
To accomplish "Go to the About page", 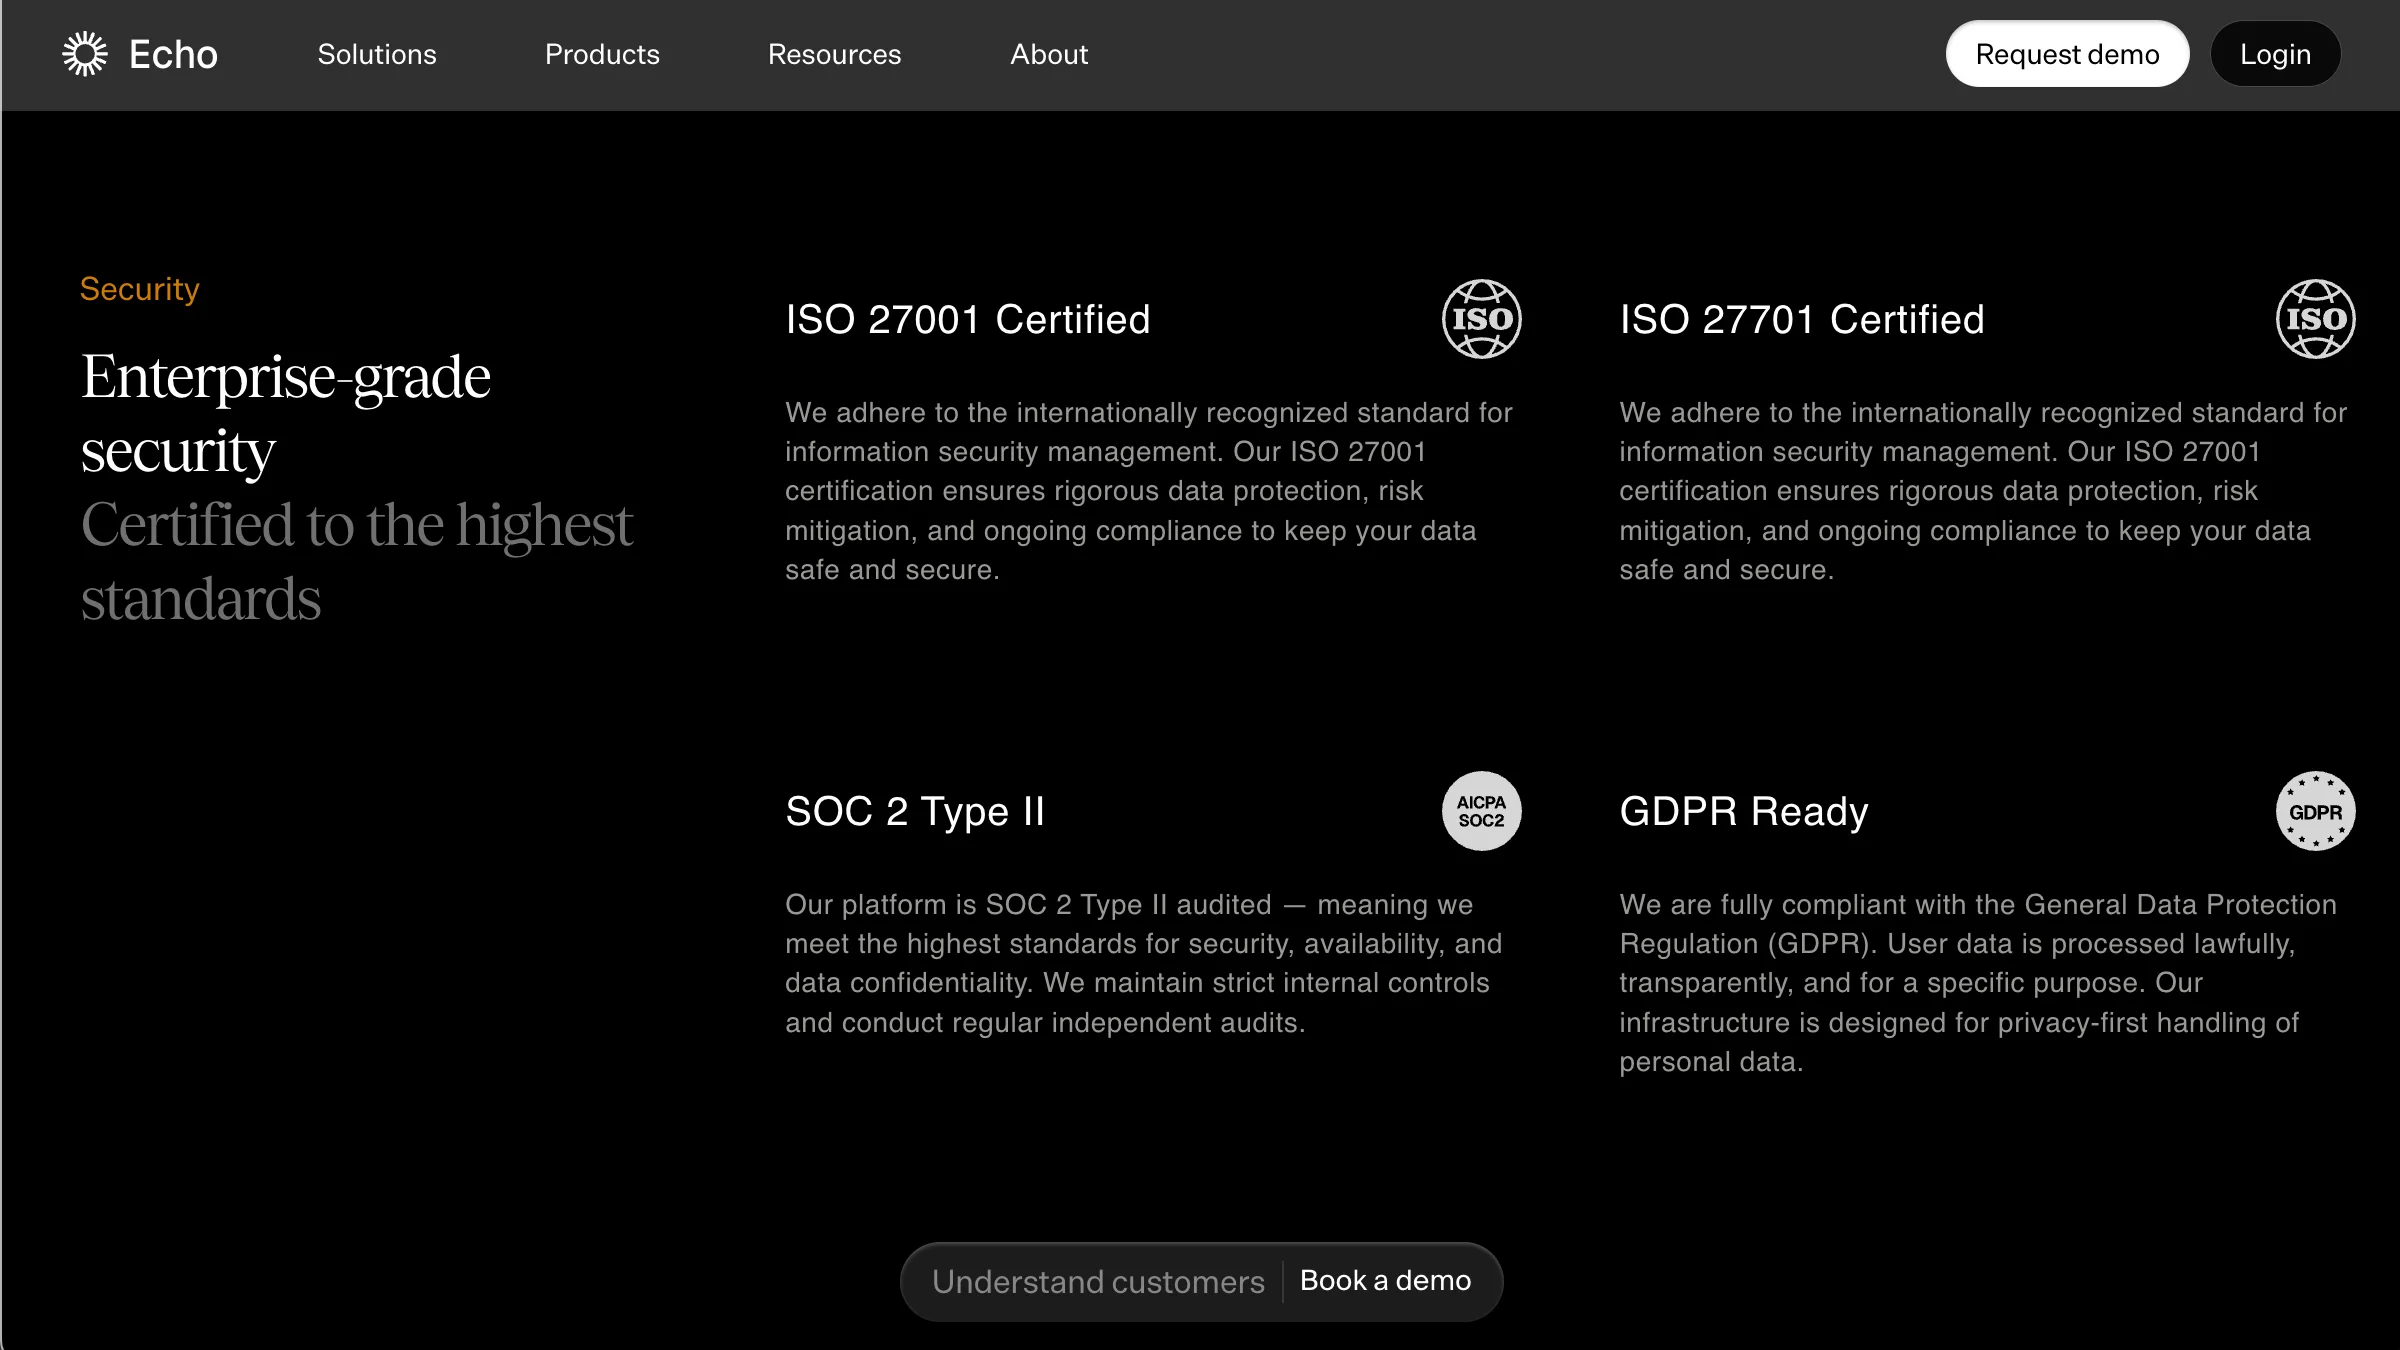I will (1049, 54).
